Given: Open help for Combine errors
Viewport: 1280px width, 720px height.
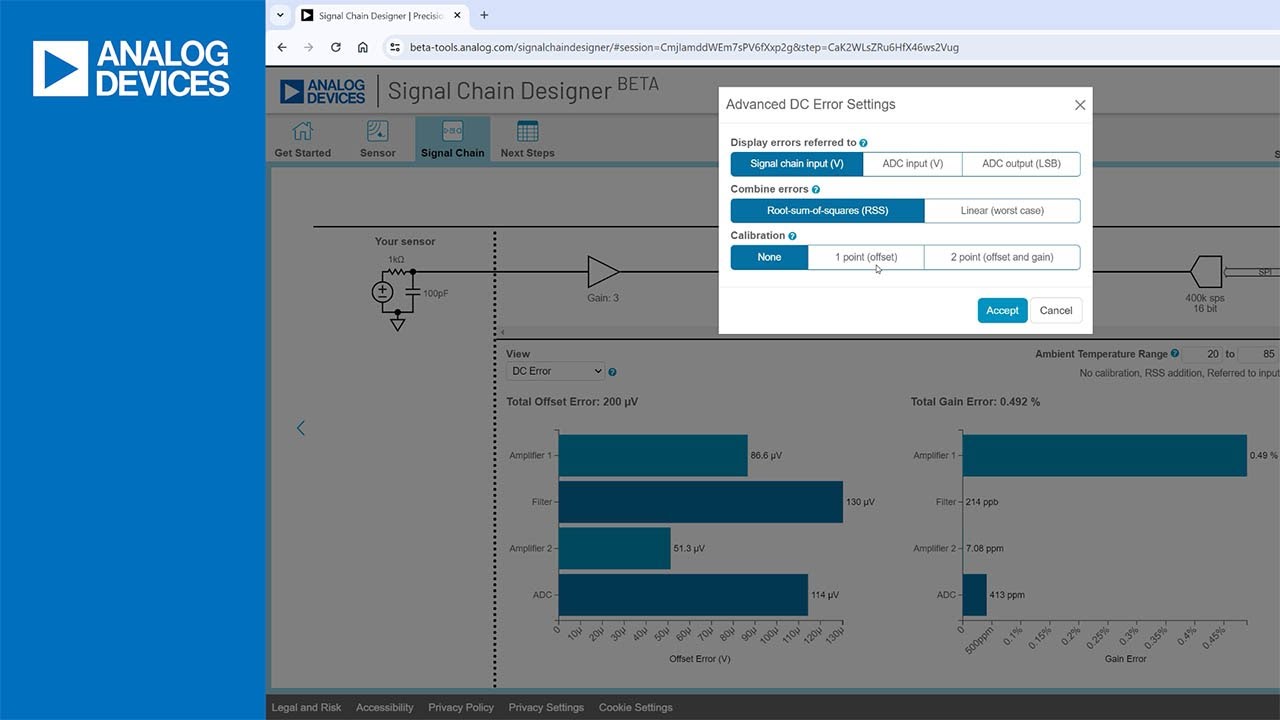Looking at the screenshot, I should (816, 189).
